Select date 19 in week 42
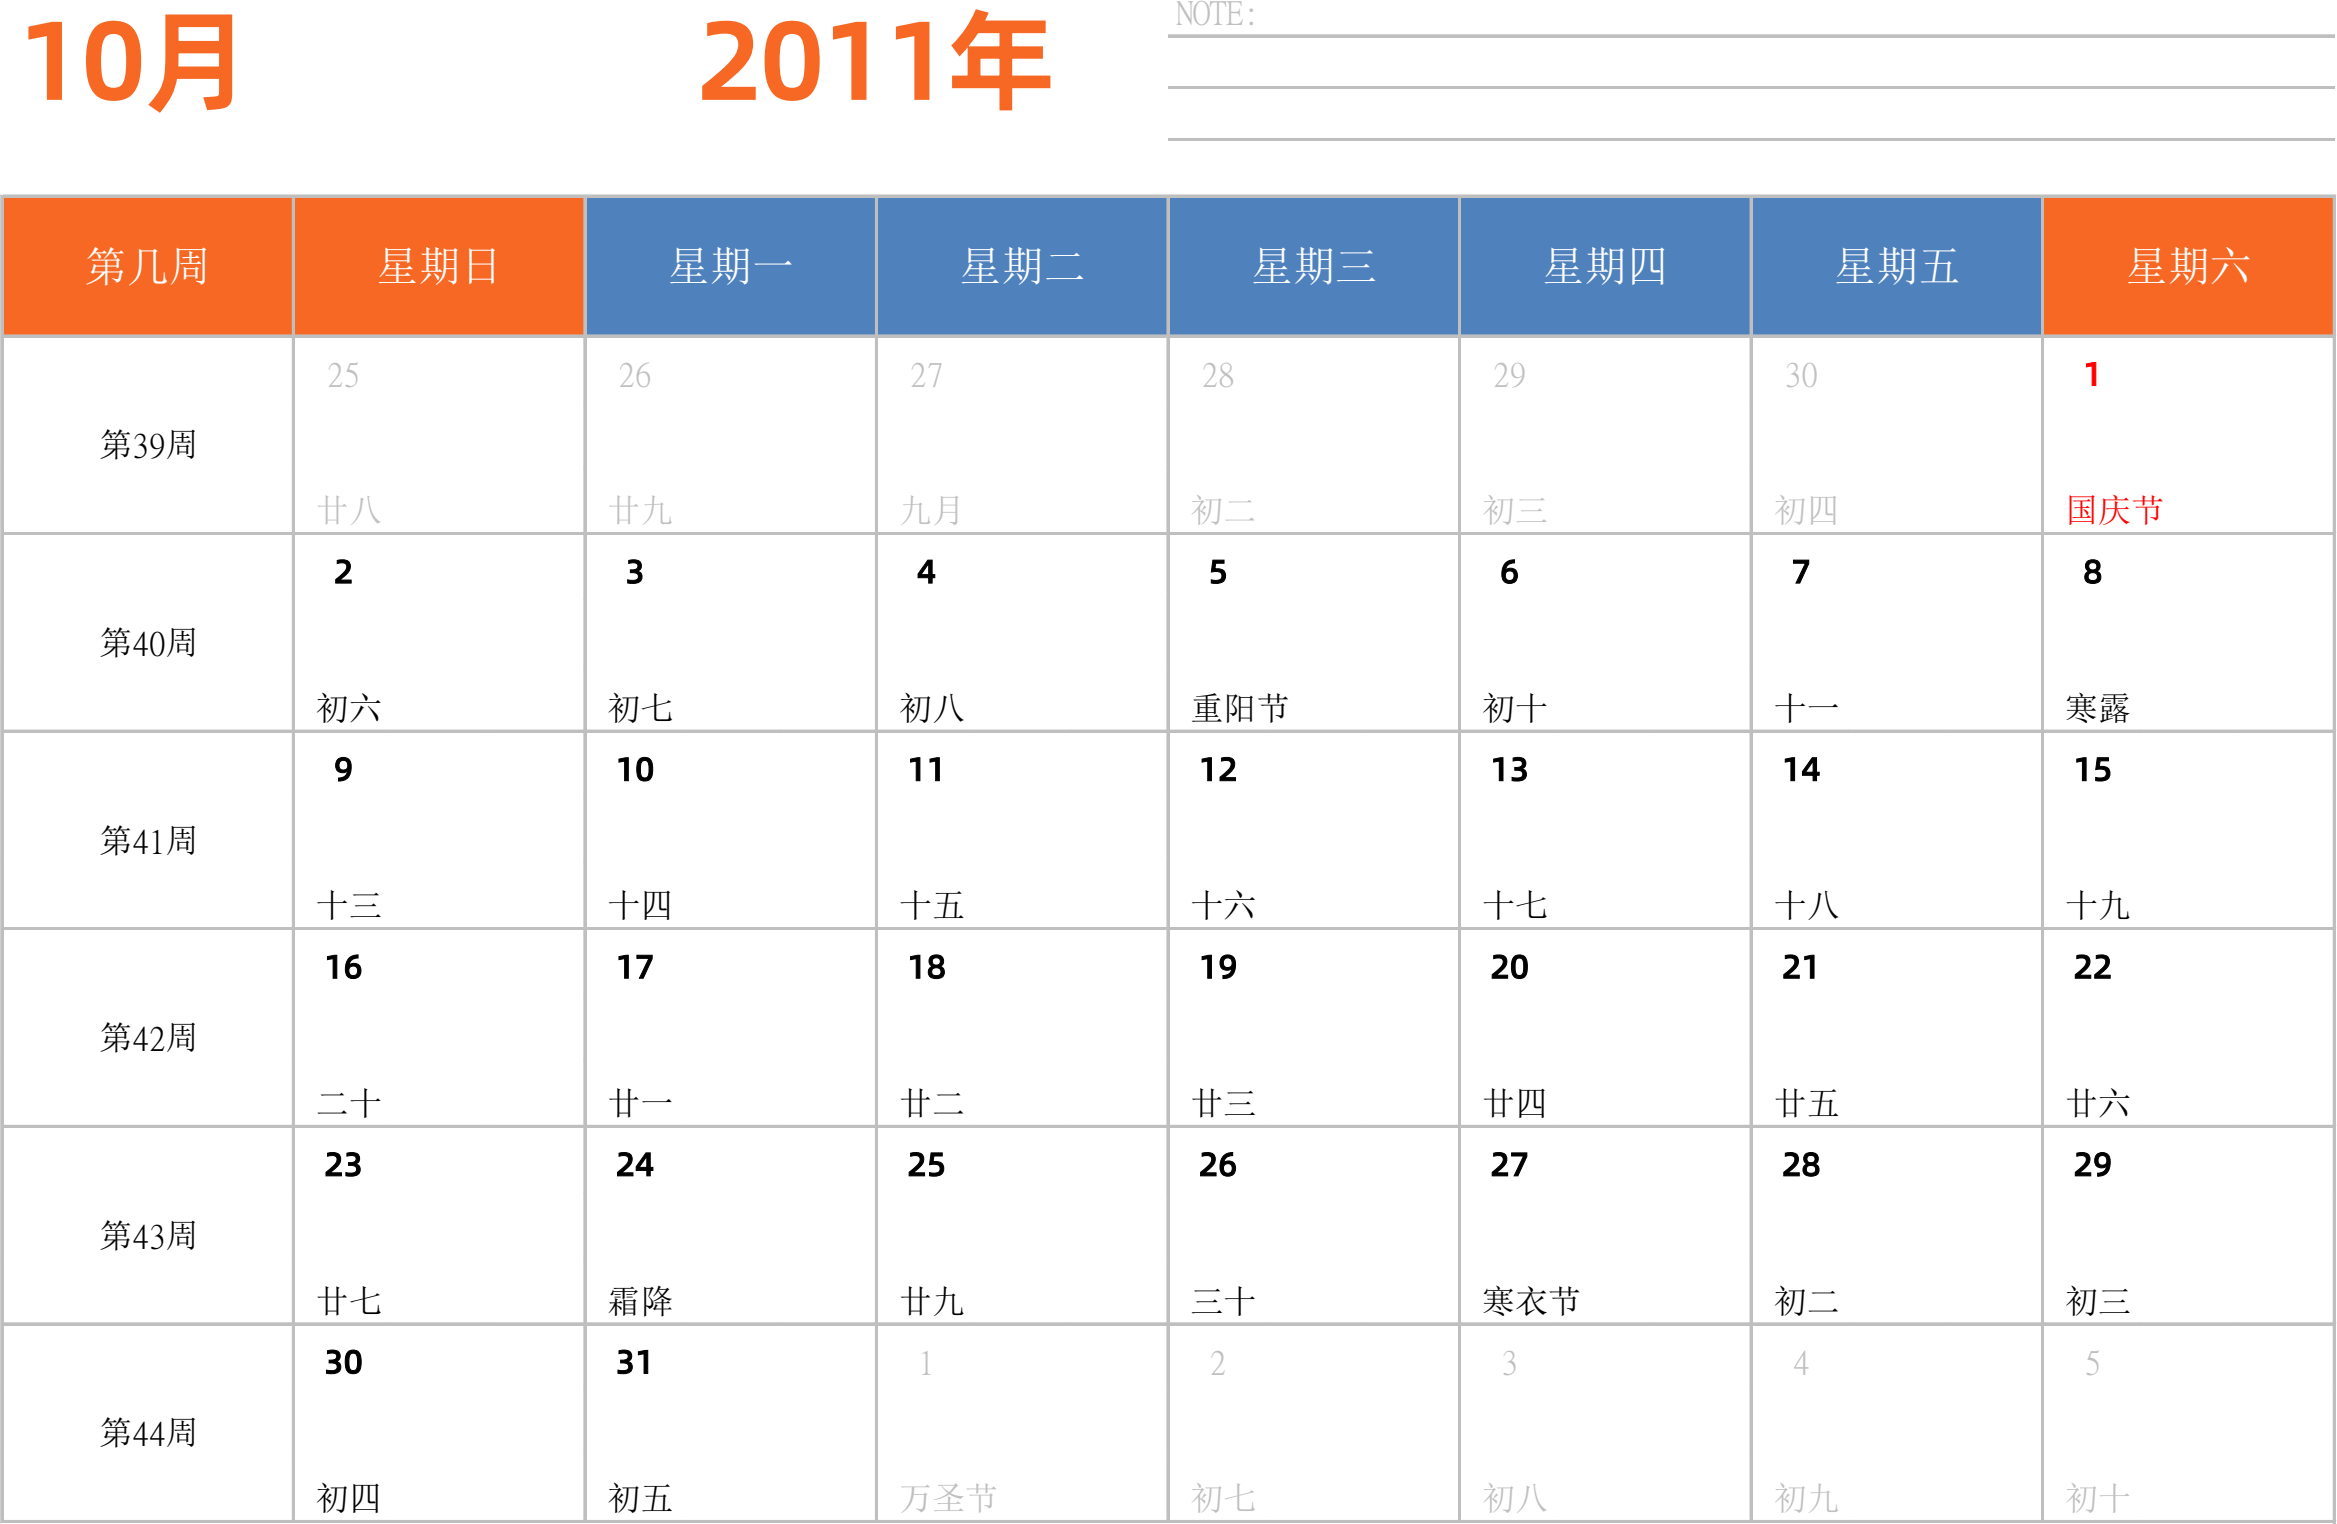 coord(1218,967)
